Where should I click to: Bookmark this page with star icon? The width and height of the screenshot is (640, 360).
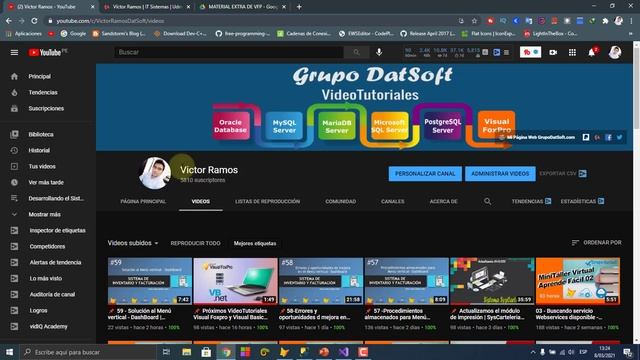pos(474,21)
